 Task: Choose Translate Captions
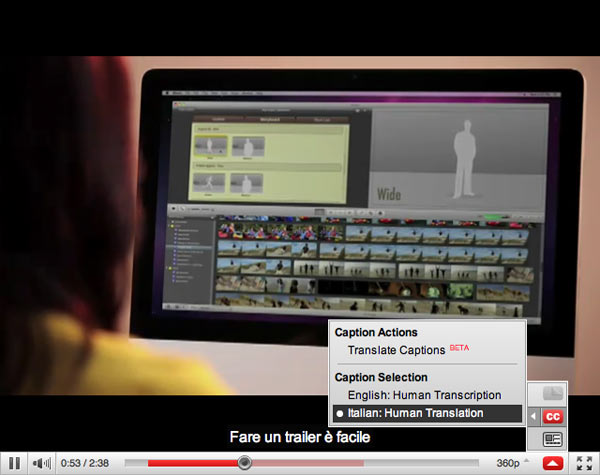tap(397, 350)
